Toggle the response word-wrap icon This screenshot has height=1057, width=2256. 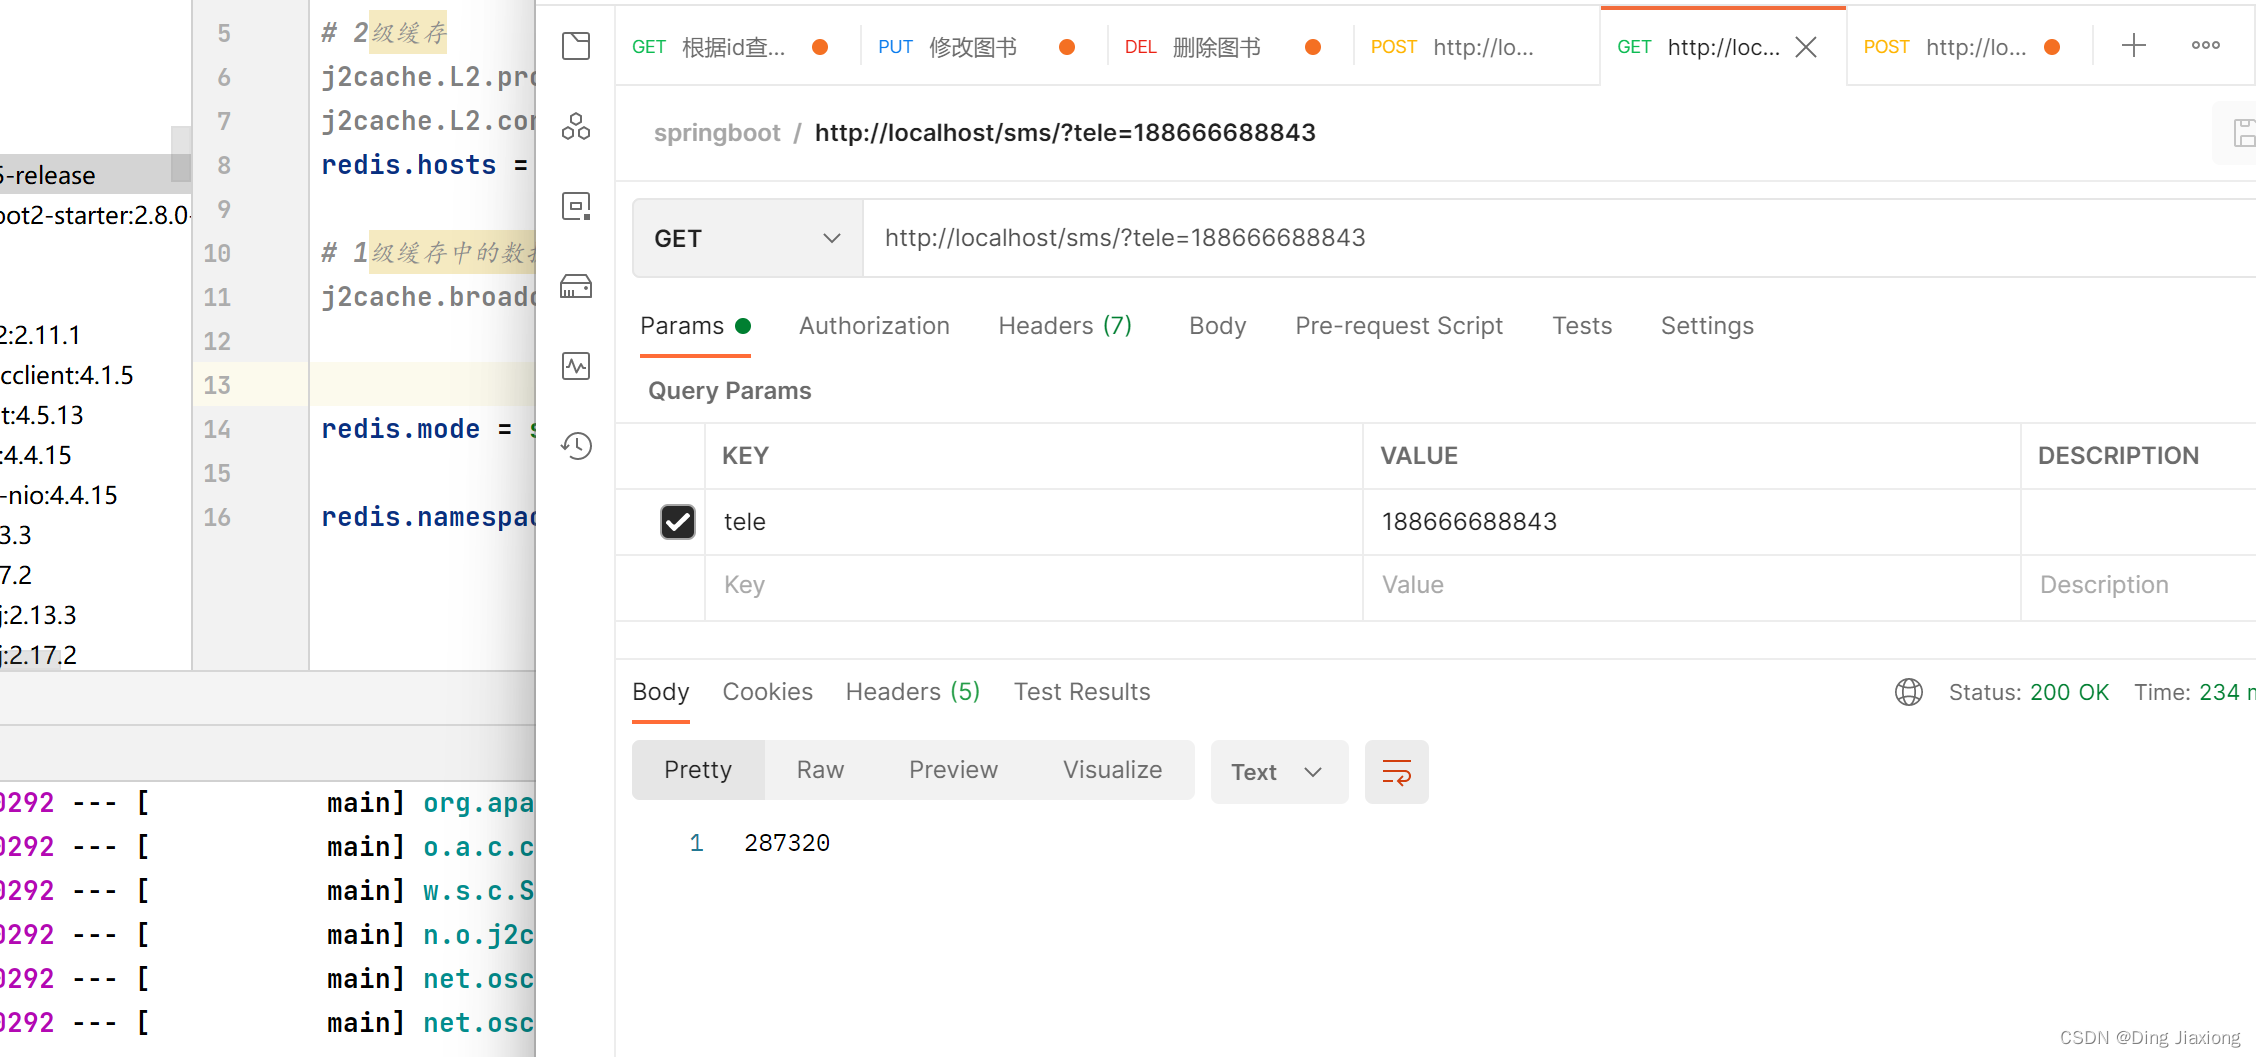[x=1396, y=772]
